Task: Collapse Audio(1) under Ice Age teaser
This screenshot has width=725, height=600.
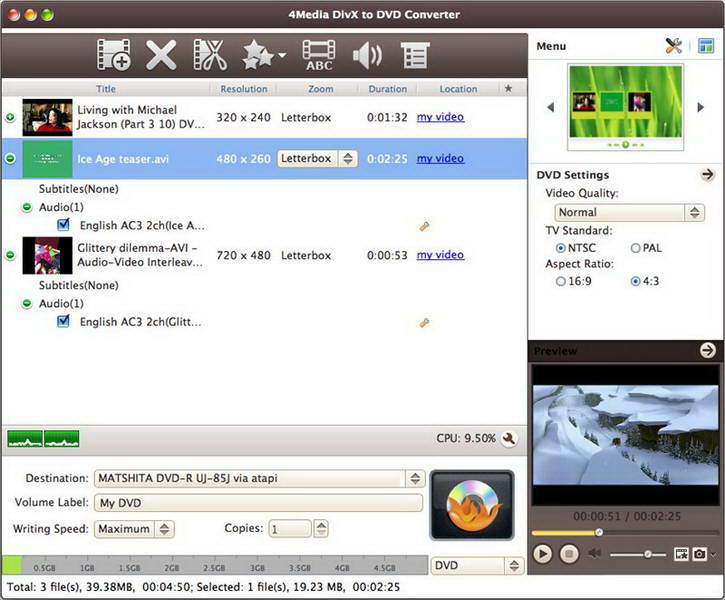Action: 27,207
